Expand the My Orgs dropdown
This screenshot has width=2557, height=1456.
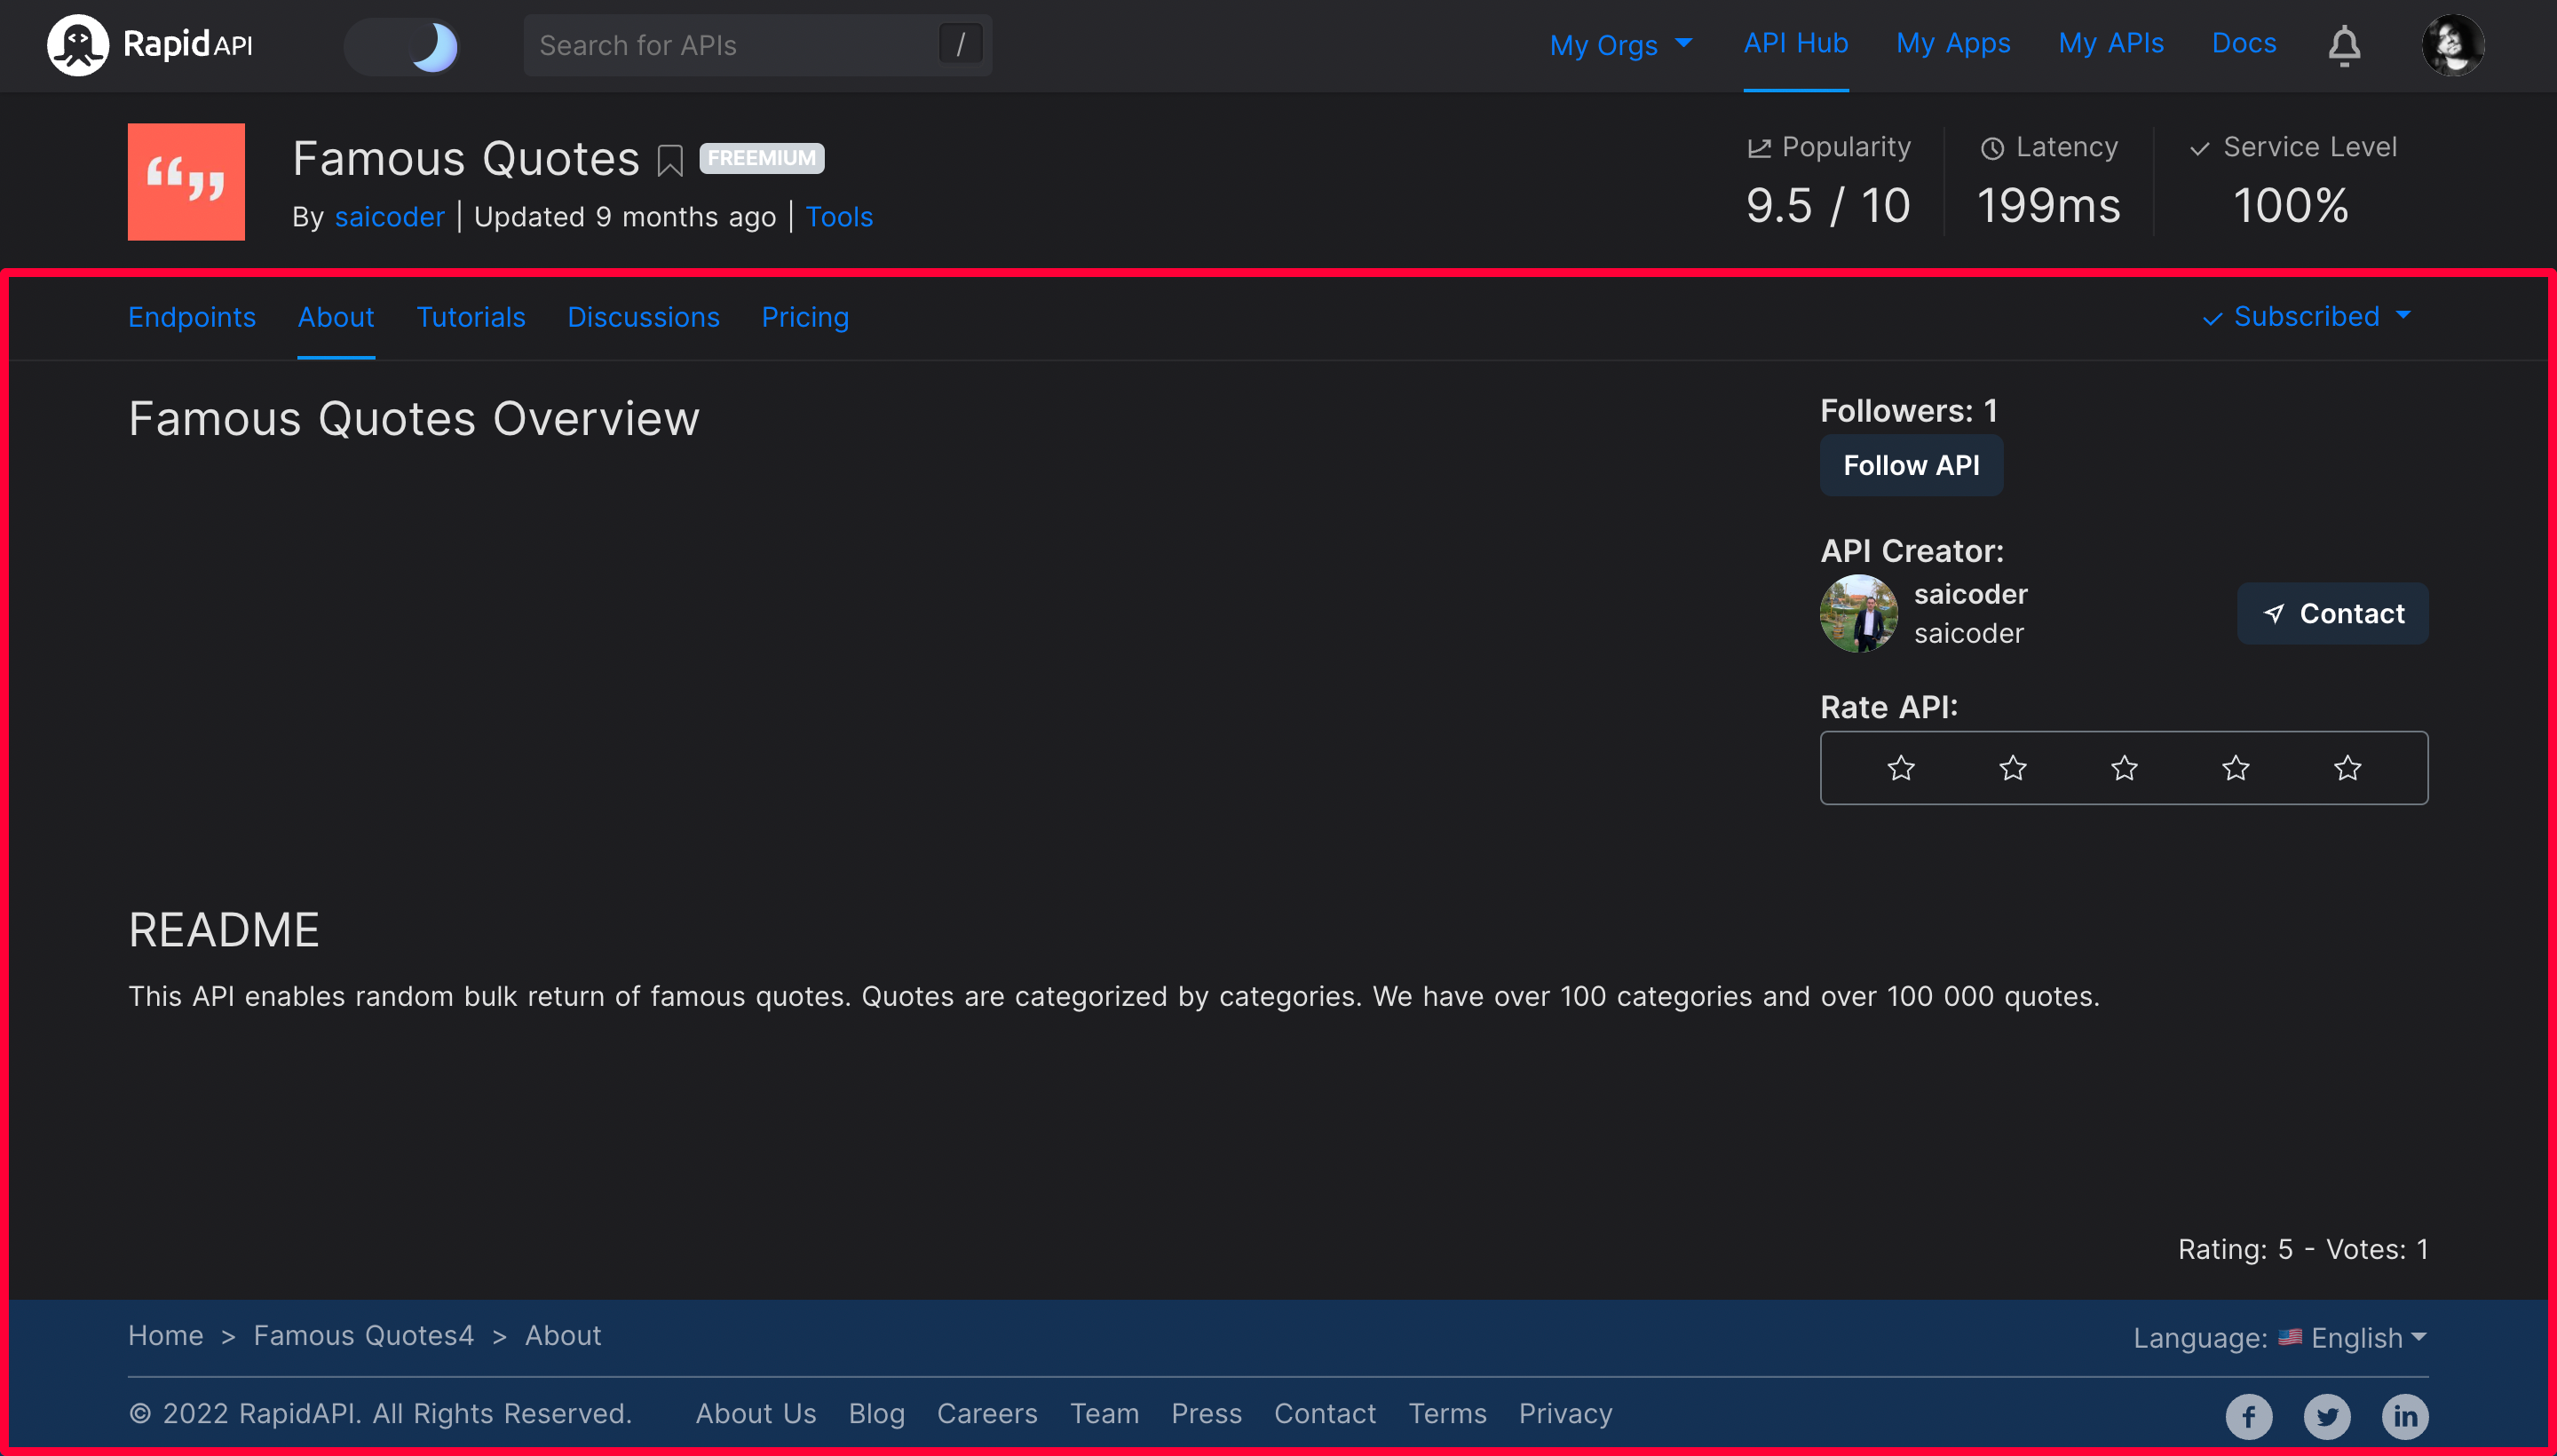click(x=1620, y=45)
